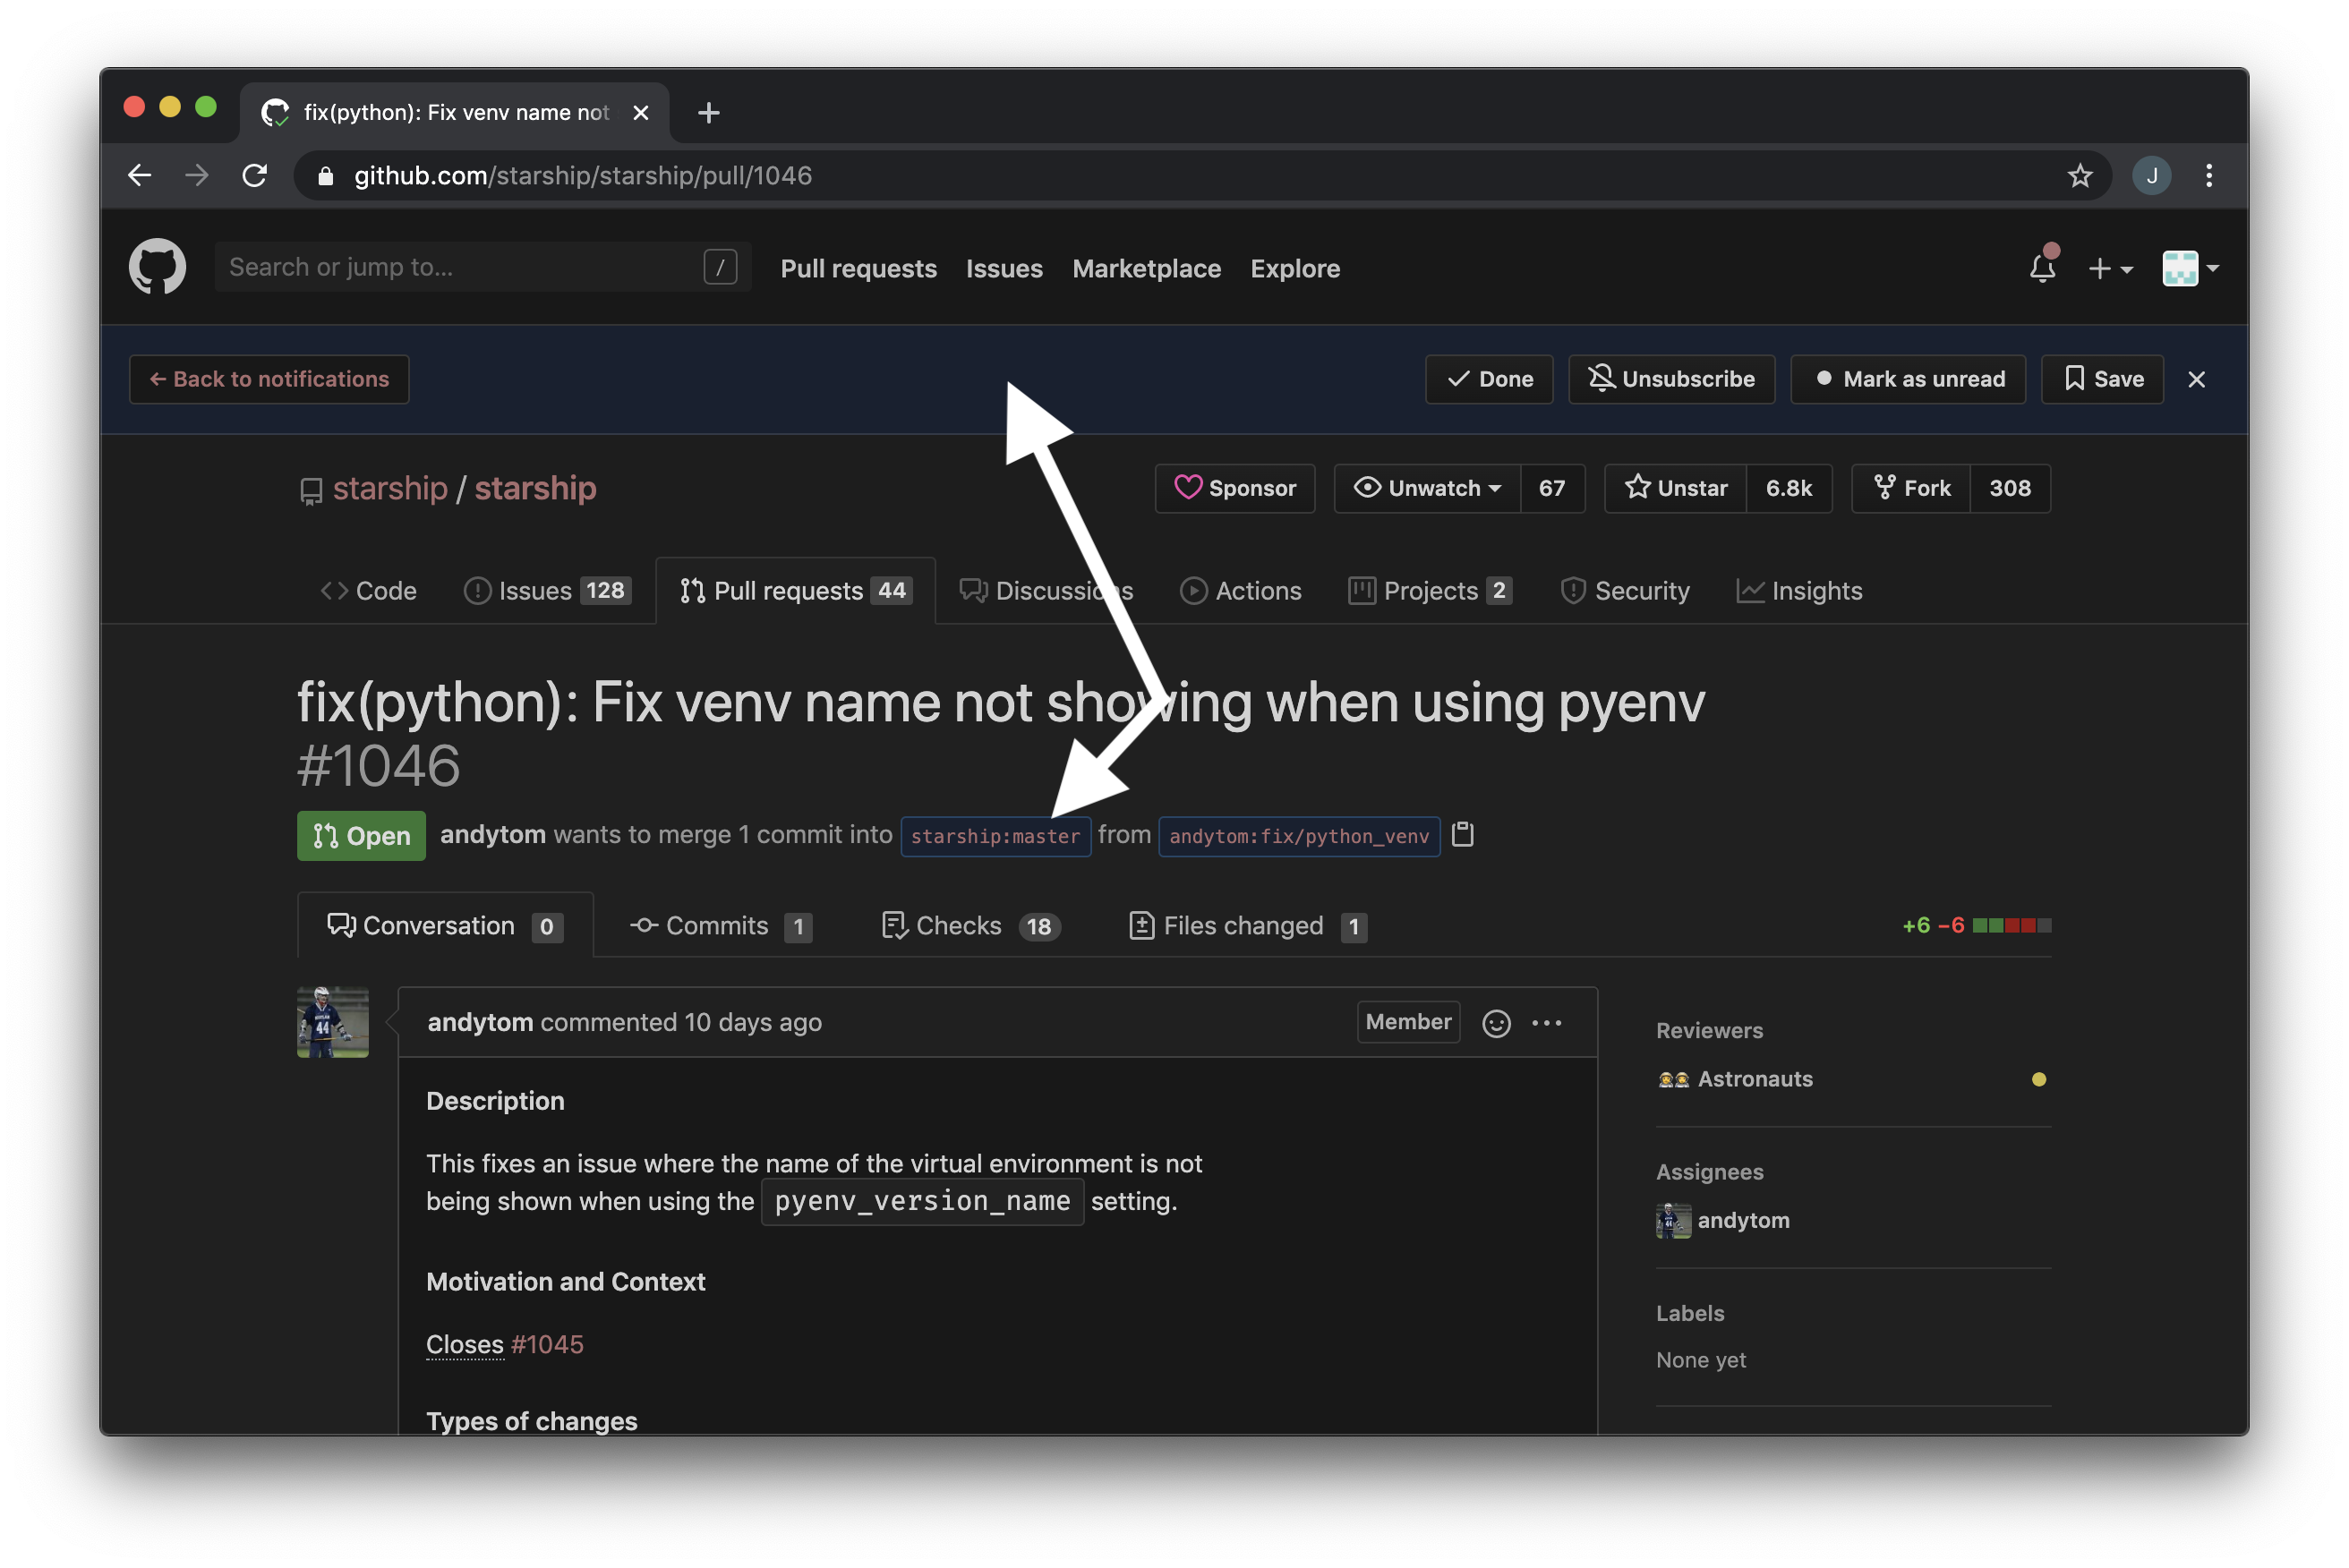This screenshot has height=1568, width=2349.
Task: Unstar the starship repository
Action: coord(1676,488)
